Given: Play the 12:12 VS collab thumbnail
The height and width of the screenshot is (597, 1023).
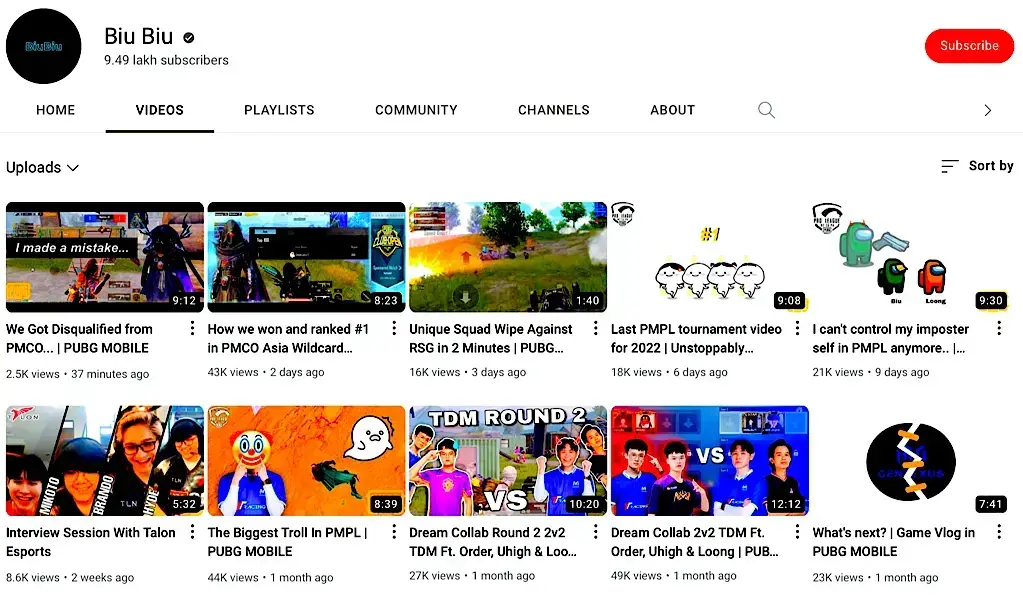Looking at the screenshot, I should tap(710, 461).
